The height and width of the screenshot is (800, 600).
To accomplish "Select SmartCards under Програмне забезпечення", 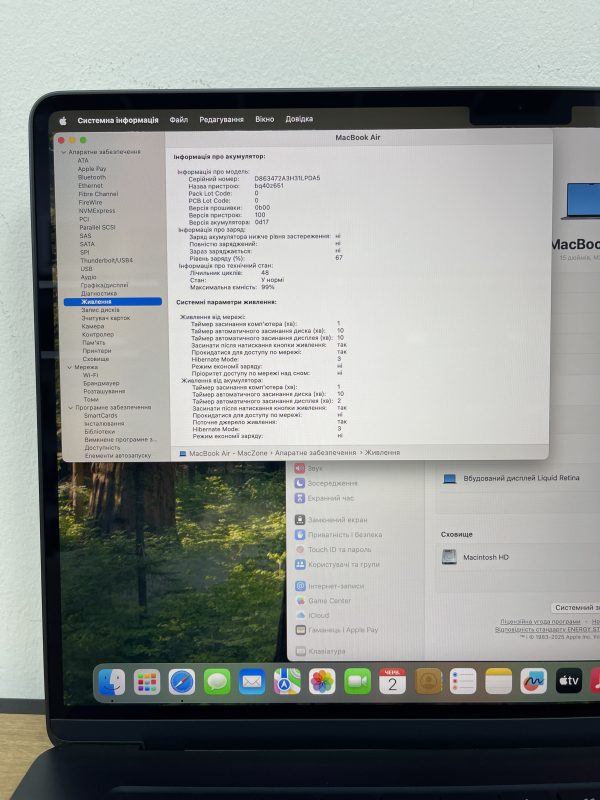I will 101,416.
